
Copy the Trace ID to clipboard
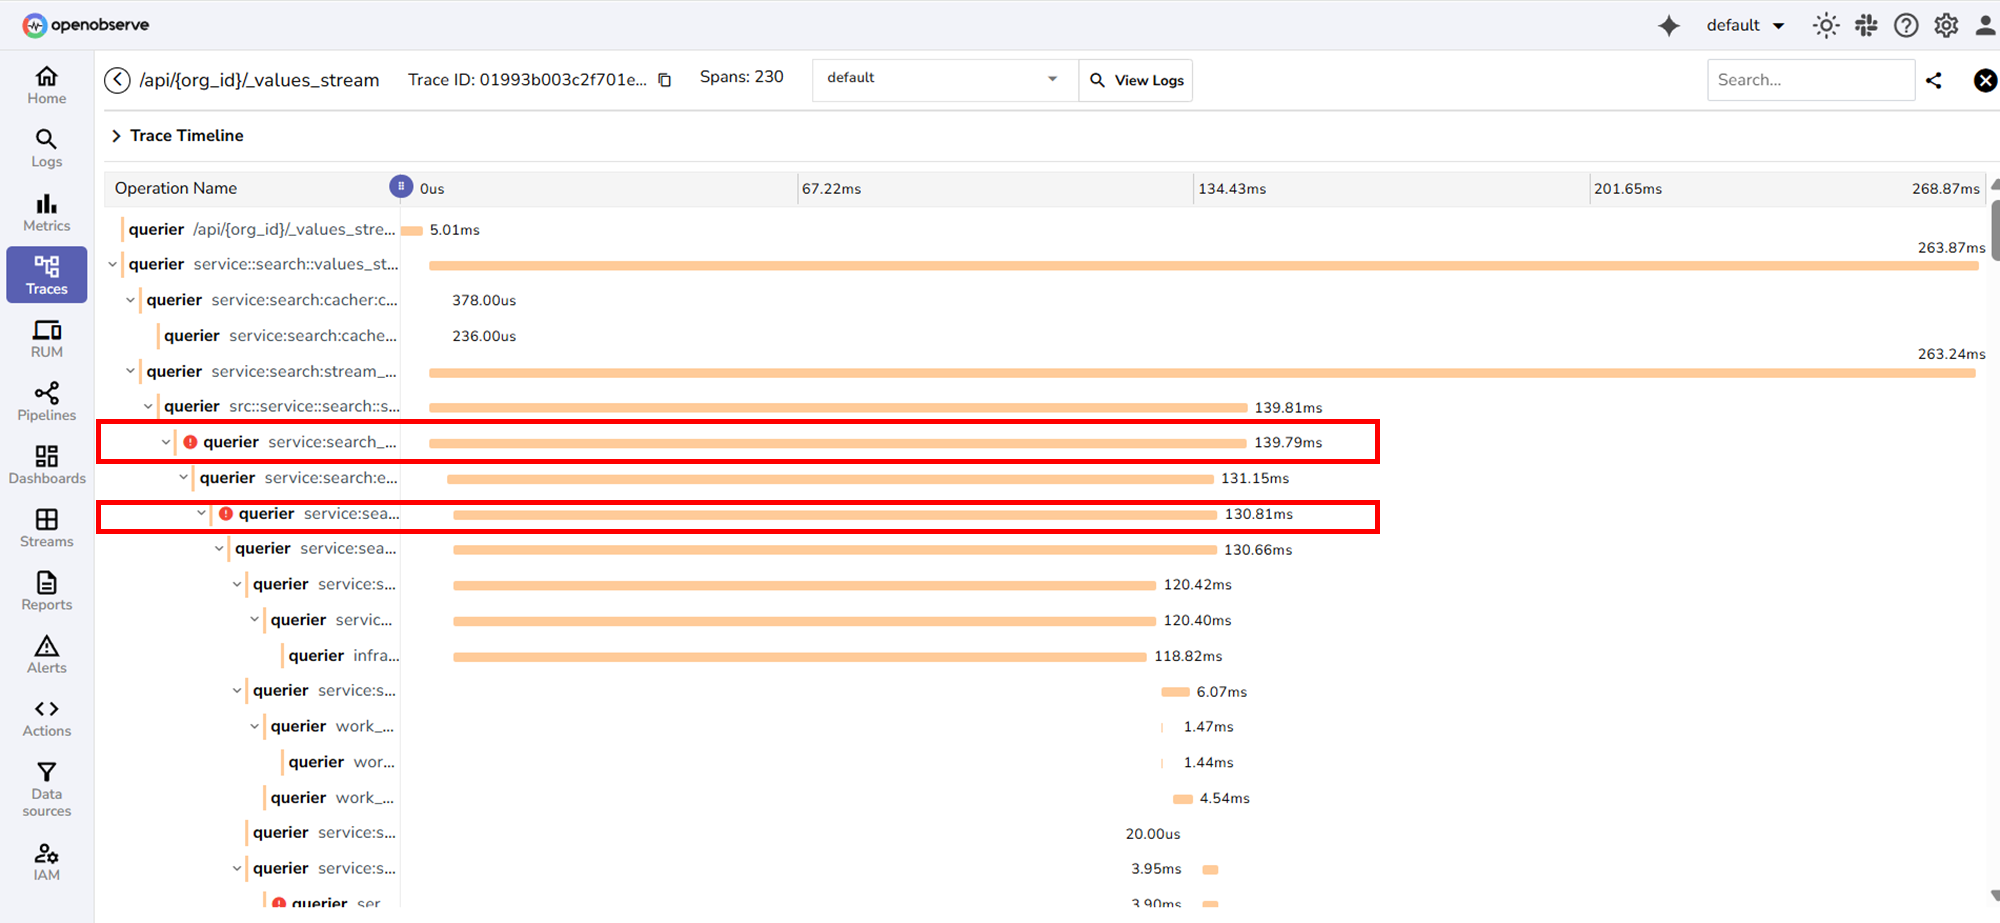665,80
